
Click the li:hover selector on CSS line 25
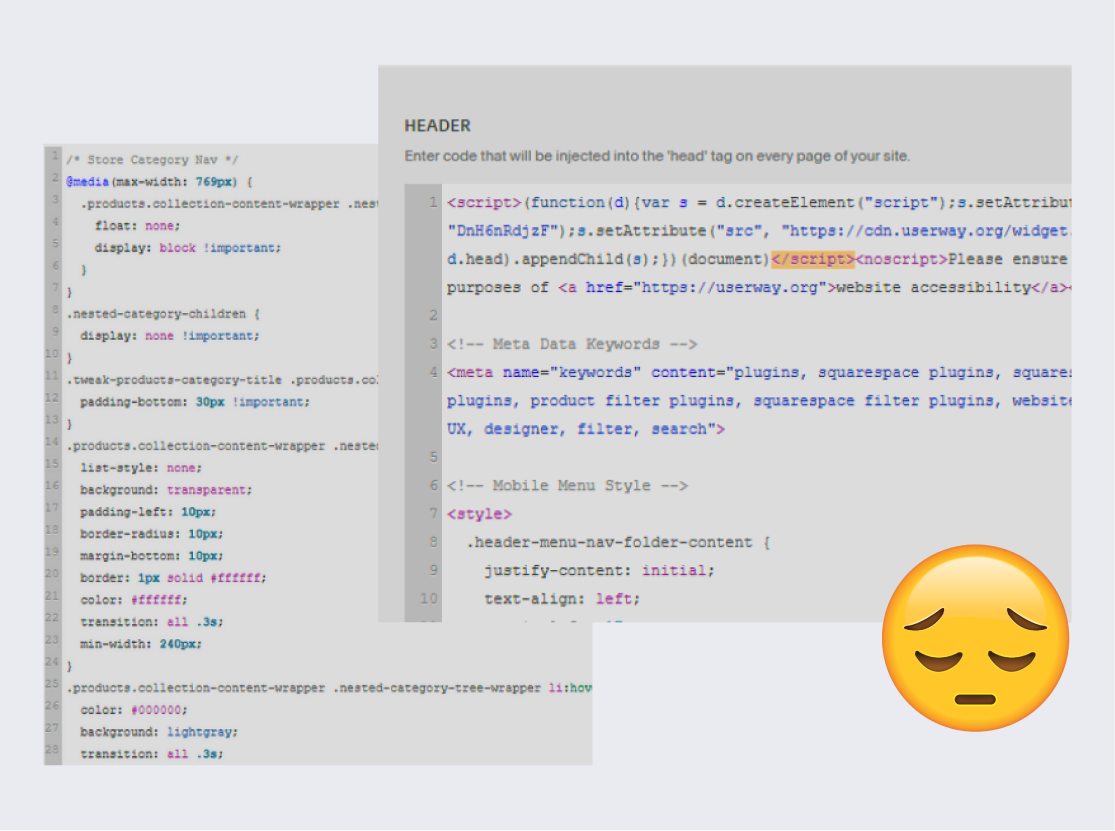pos(570,688)
